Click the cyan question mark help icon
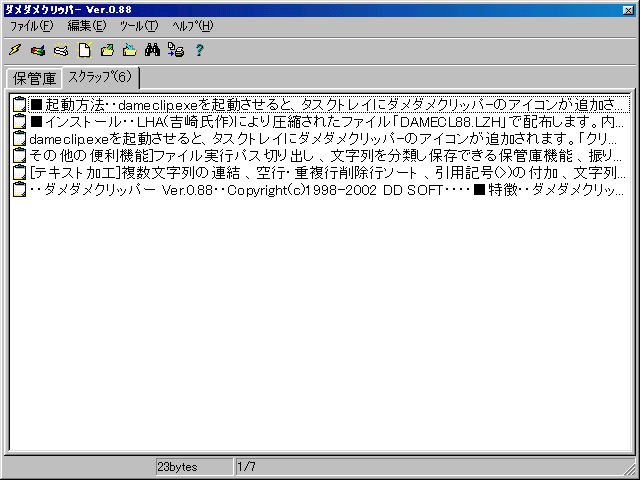 coord(199,50)
